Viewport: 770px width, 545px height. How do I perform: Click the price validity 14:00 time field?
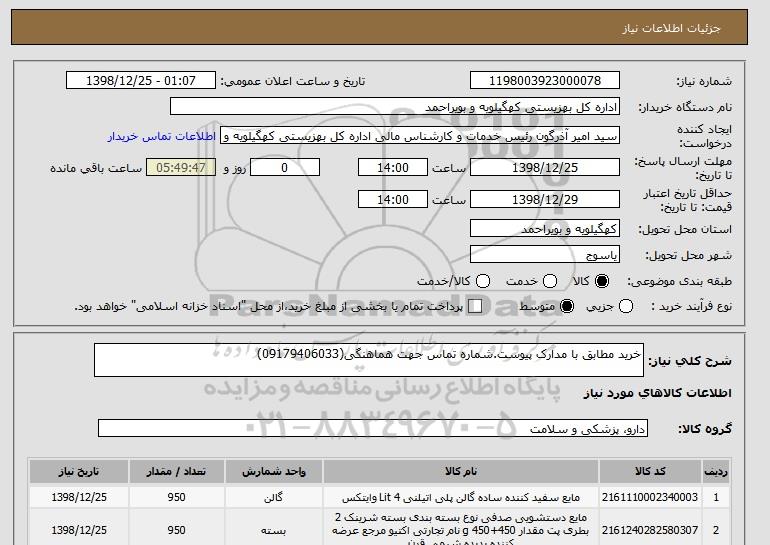pyautogui.click(x=393, y=199)
